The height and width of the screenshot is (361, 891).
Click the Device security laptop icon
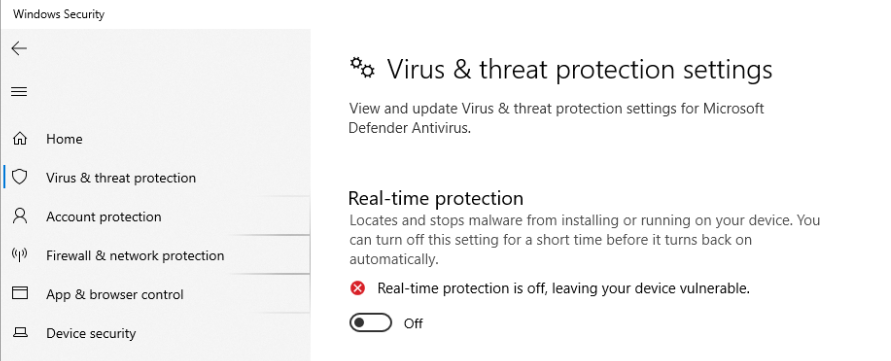pos(20,332)
